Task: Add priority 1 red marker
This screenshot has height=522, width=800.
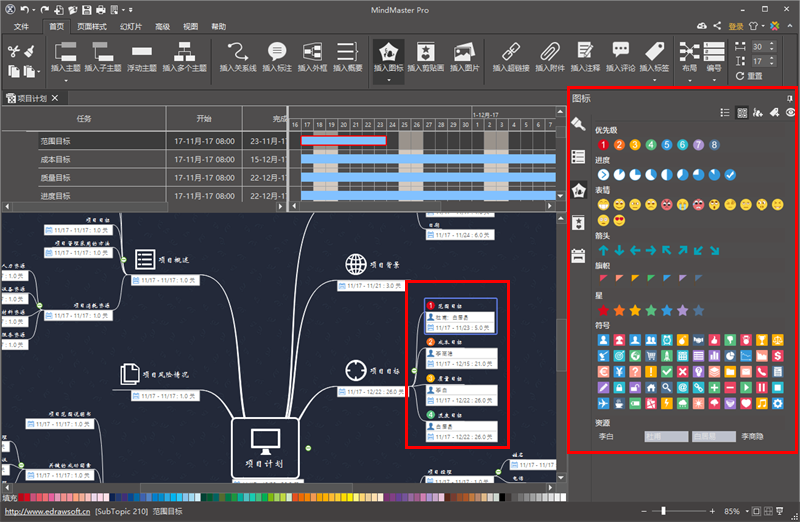Action: tap(603, 145)
